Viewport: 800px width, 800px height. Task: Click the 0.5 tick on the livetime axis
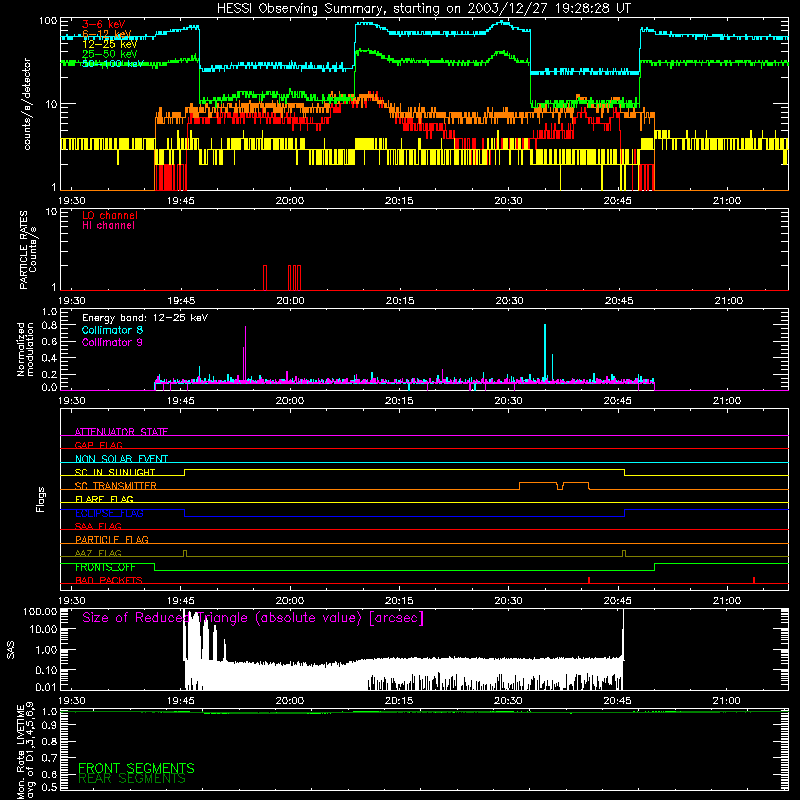click(x=49, y=787)
